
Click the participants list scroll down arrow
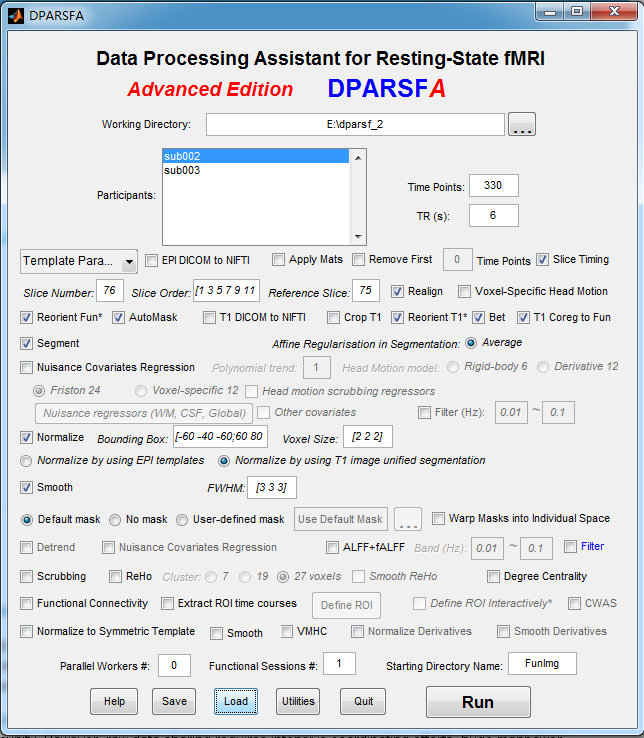(358, 236)
